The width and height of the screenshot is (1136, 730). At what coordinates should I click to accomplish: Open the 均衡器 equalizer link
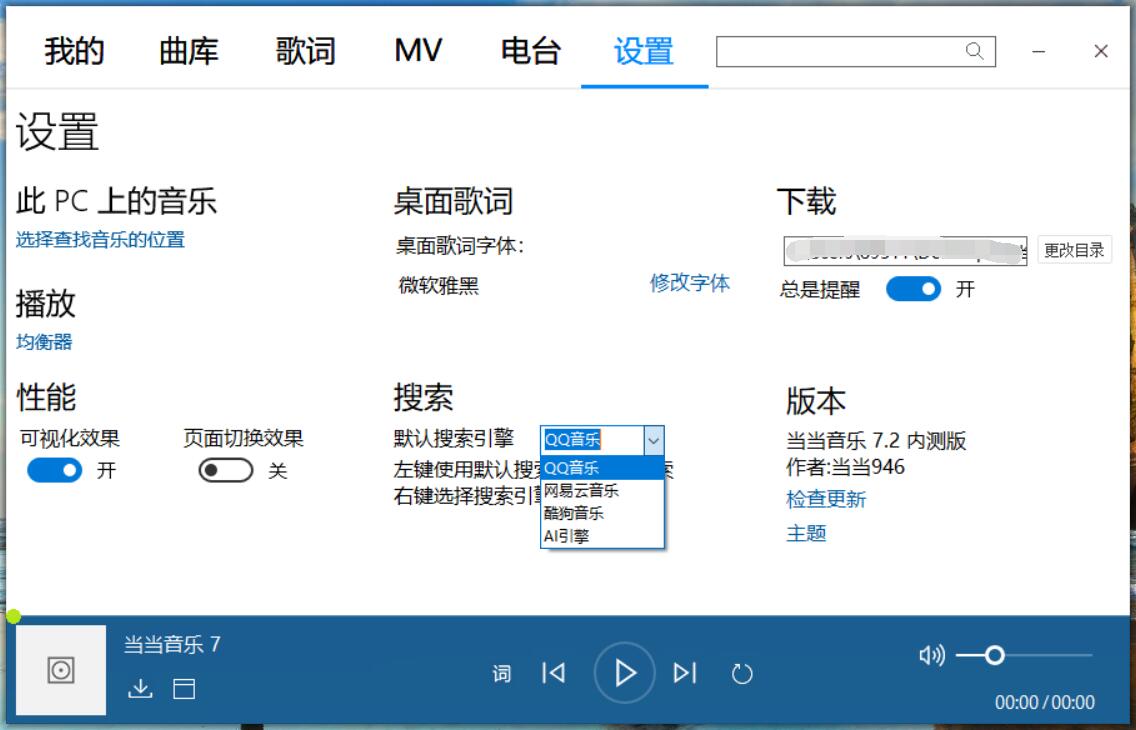pos(44,342)
